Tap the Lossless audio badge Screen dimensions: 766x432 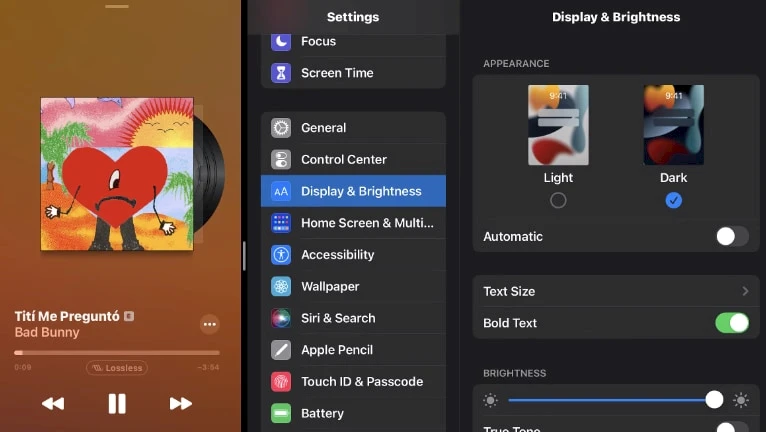point(117,368)
